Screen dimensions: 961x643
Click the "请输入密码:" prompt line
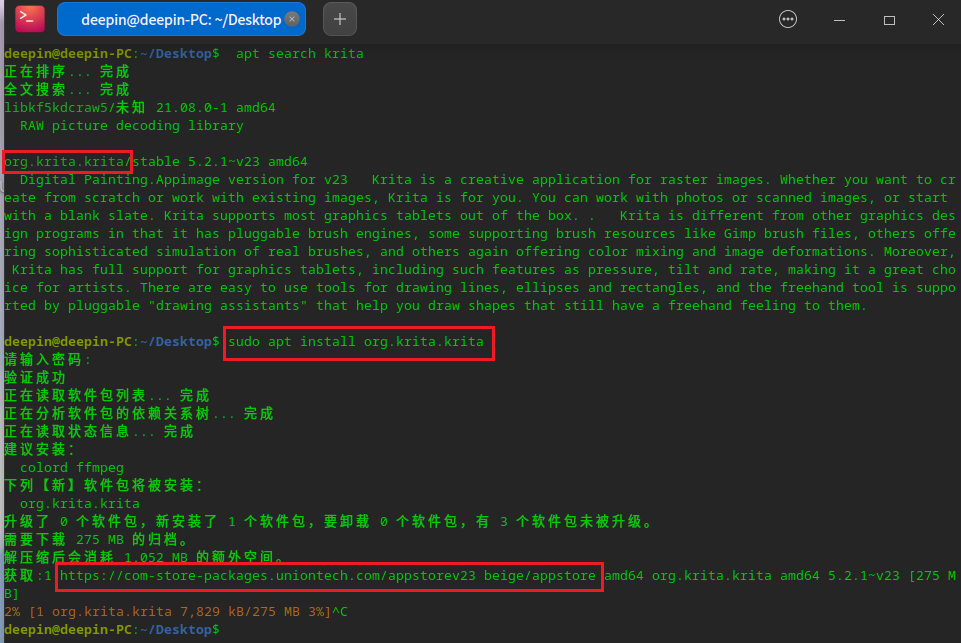click(x=47, y=360)
